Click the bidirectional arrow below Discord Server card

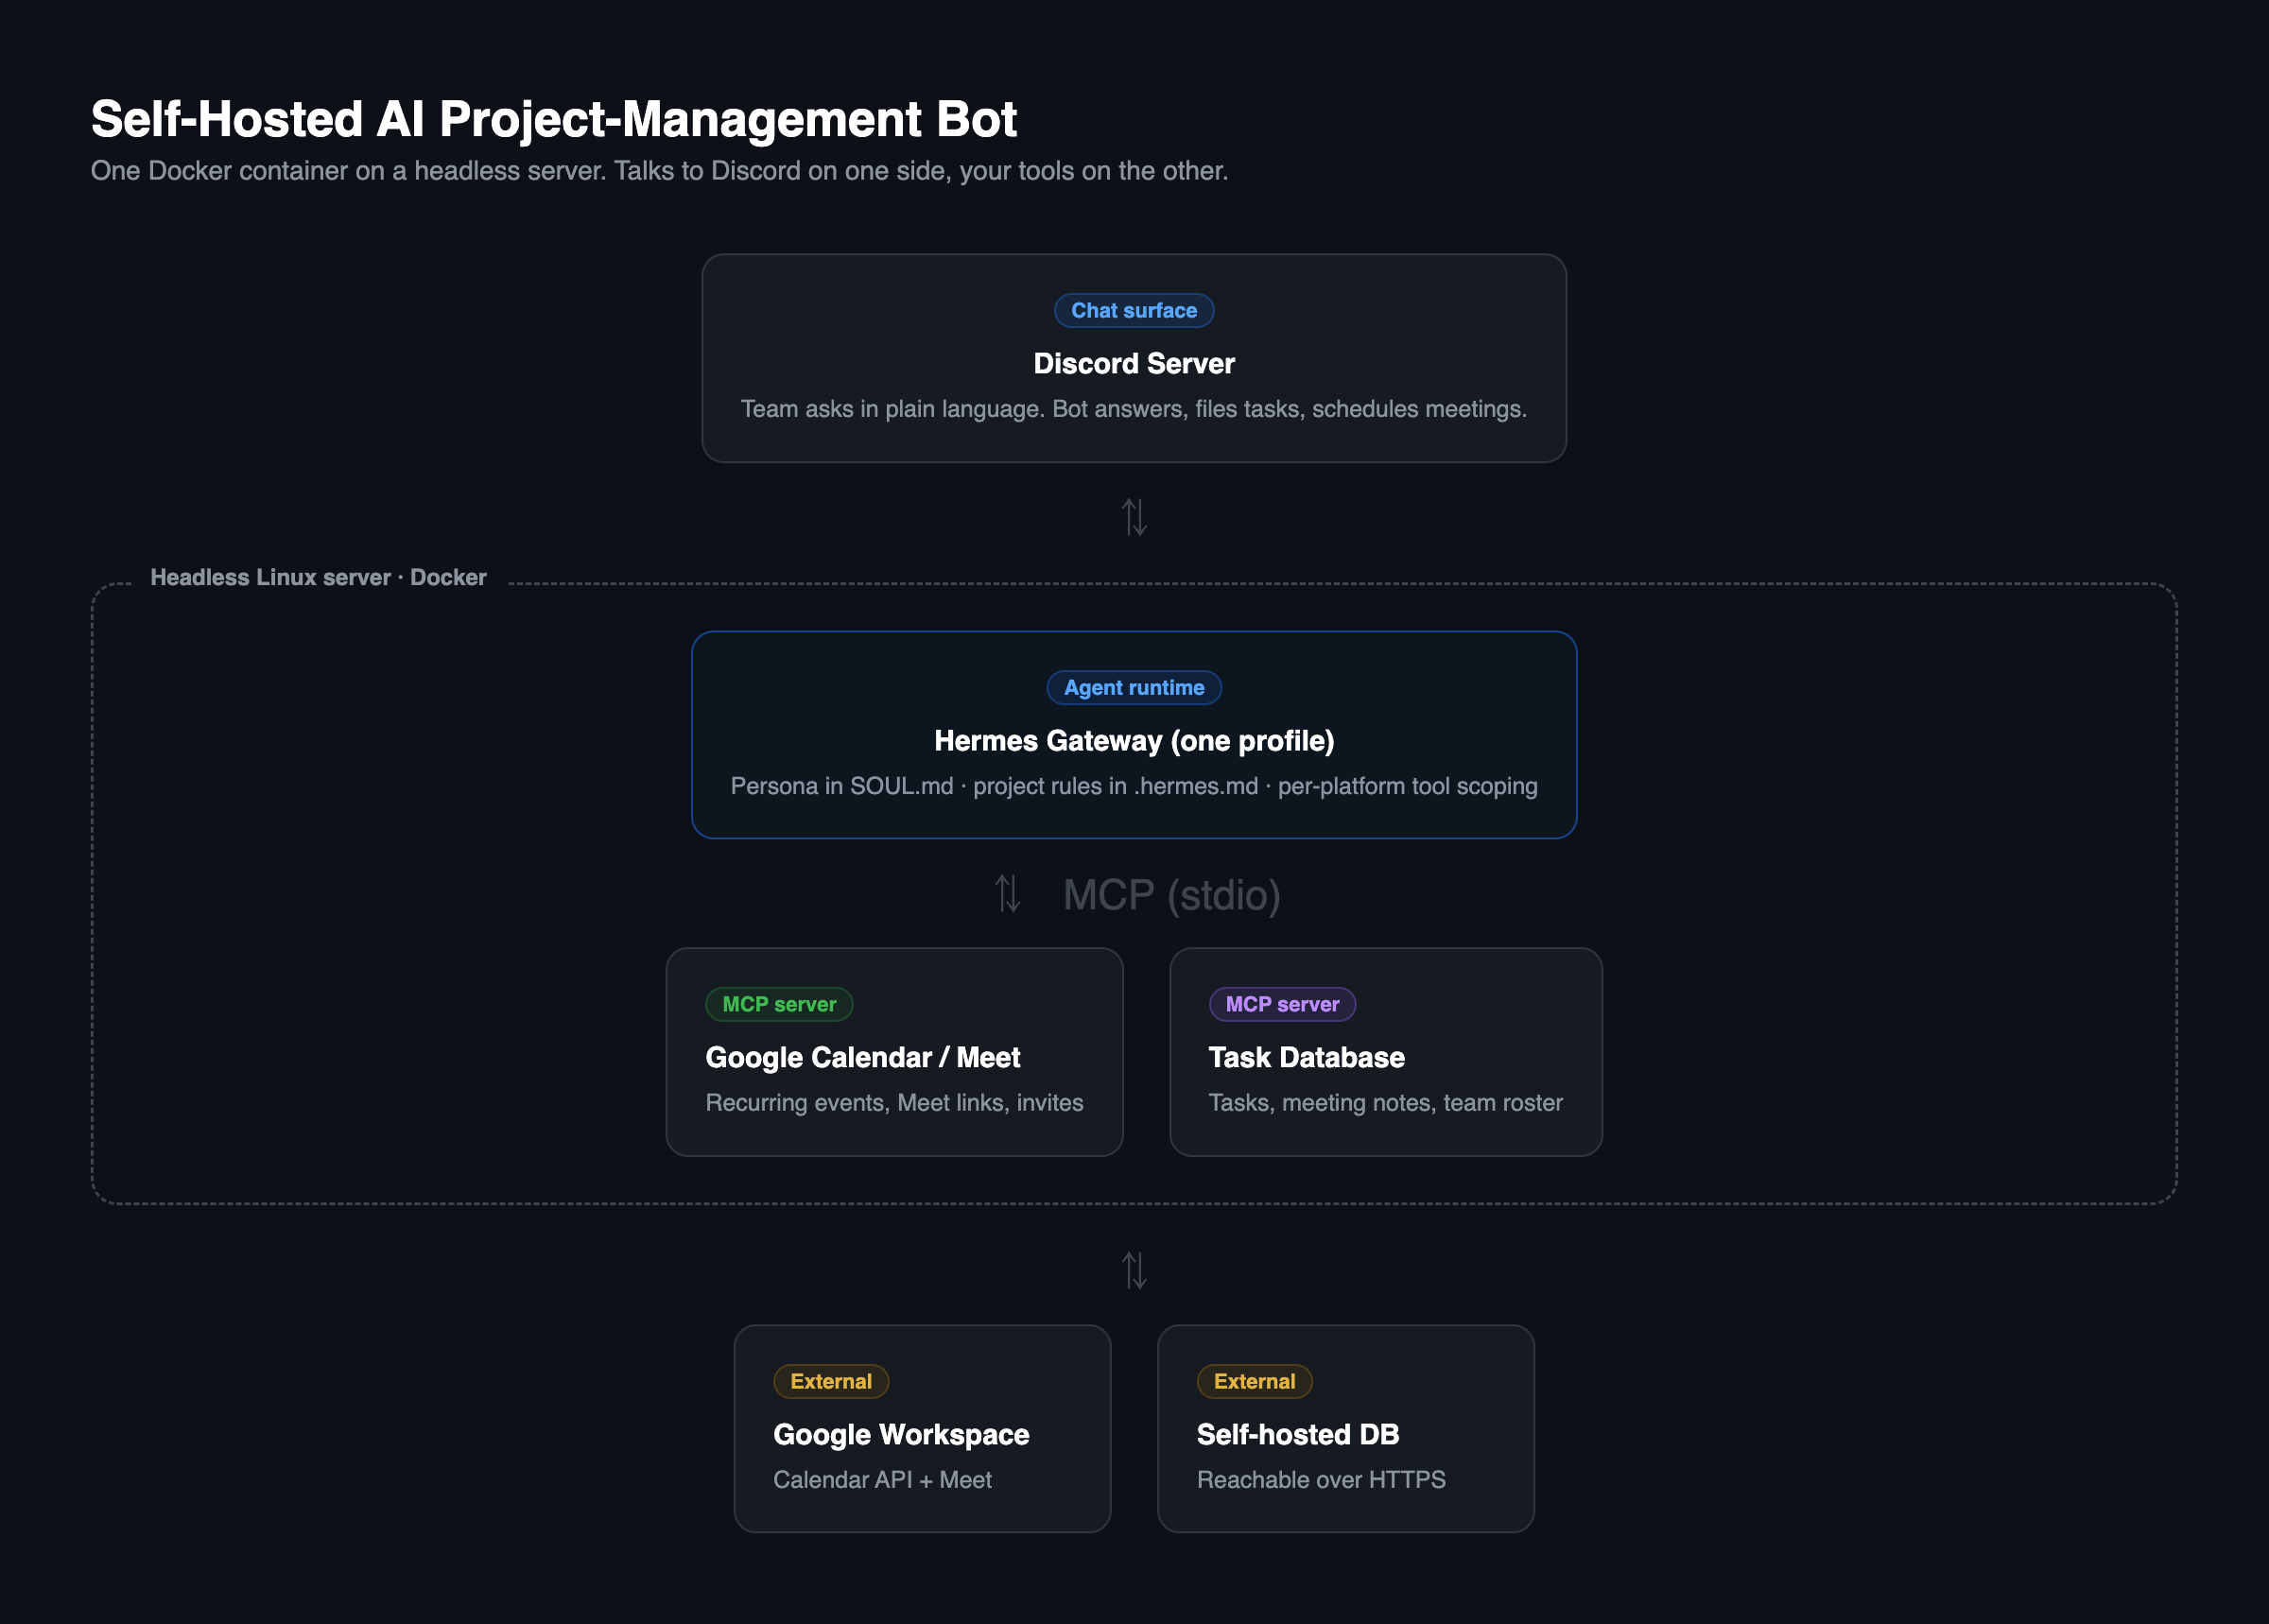[1134, 517]
